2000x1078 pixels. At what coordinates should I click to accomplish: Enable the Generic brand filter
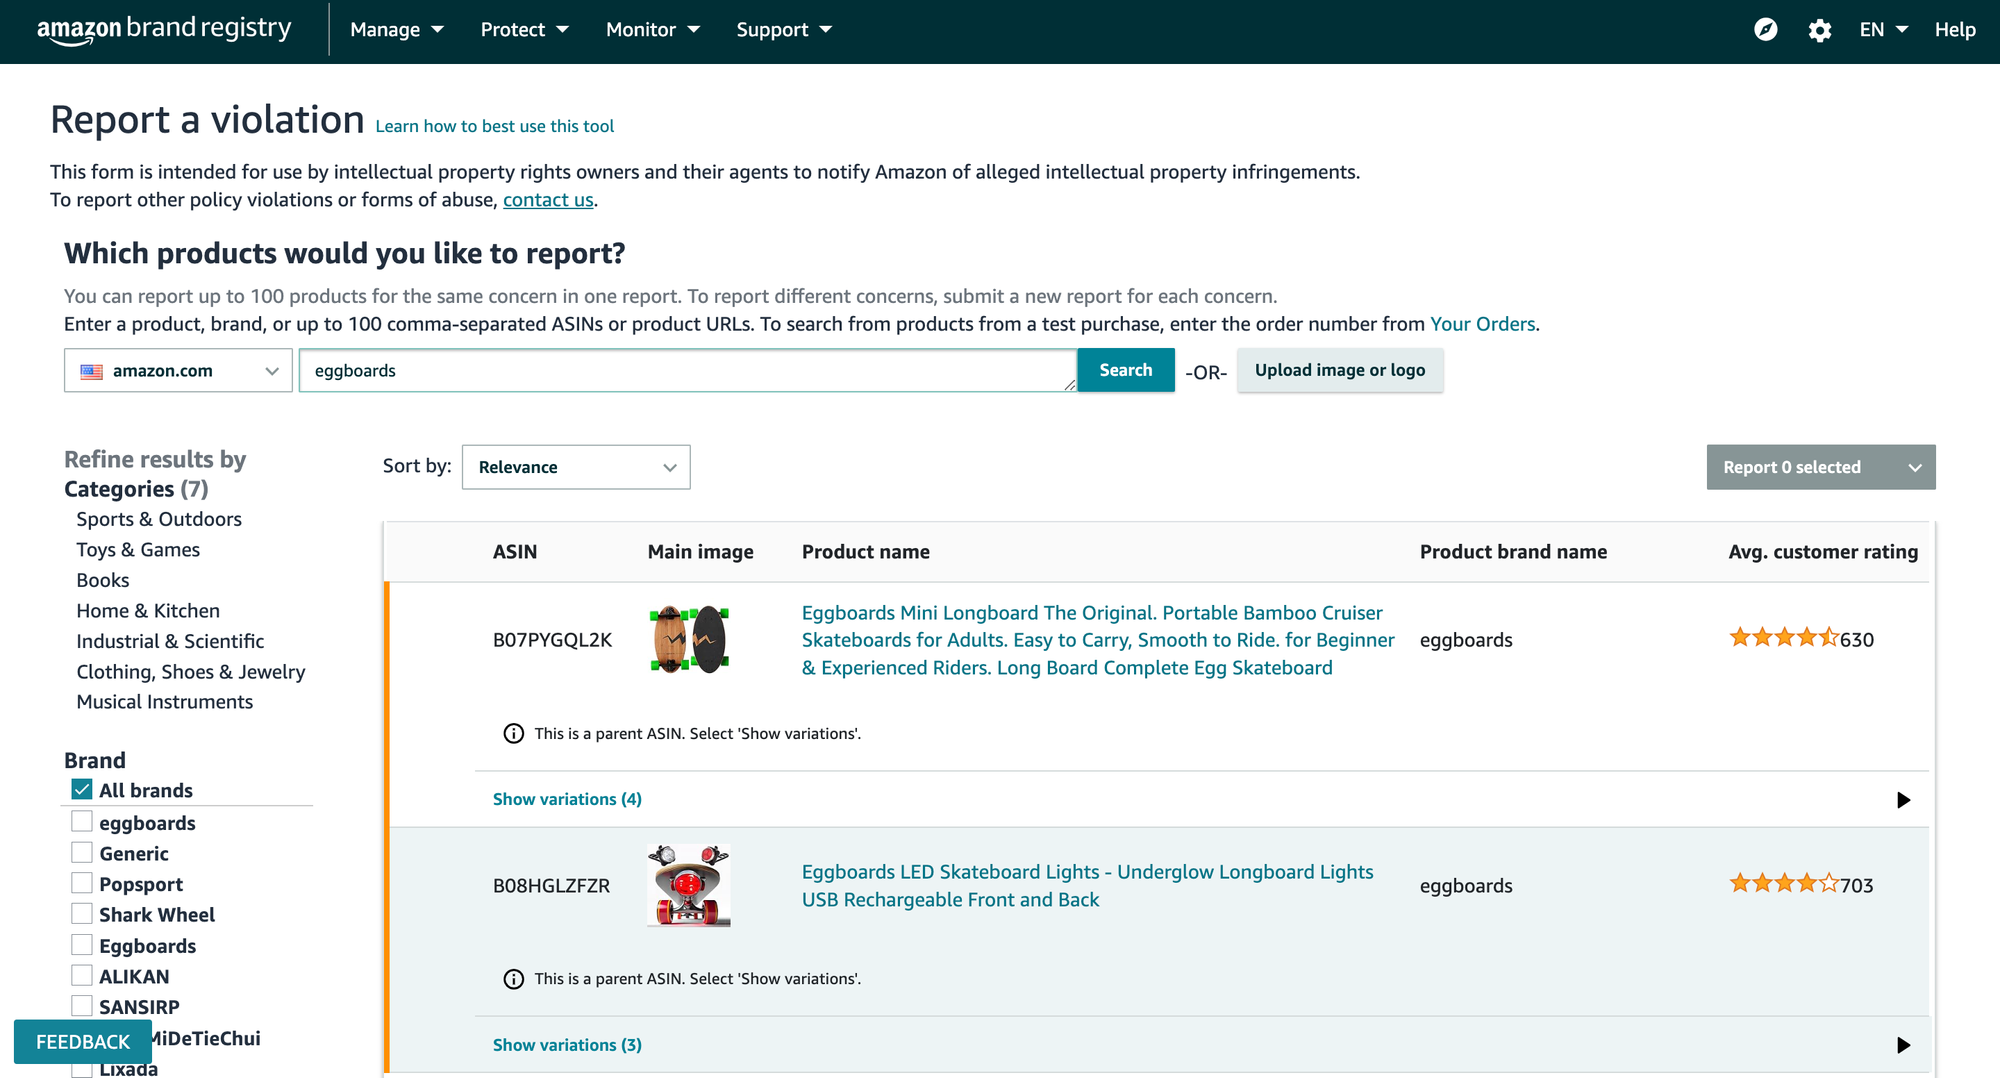tap(82, 852)
